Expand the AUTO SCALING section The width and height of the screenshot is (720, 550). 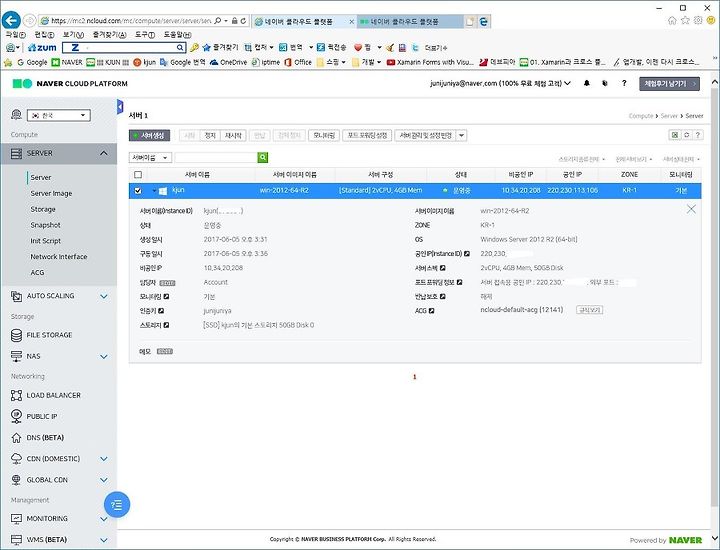click(104, 296)
